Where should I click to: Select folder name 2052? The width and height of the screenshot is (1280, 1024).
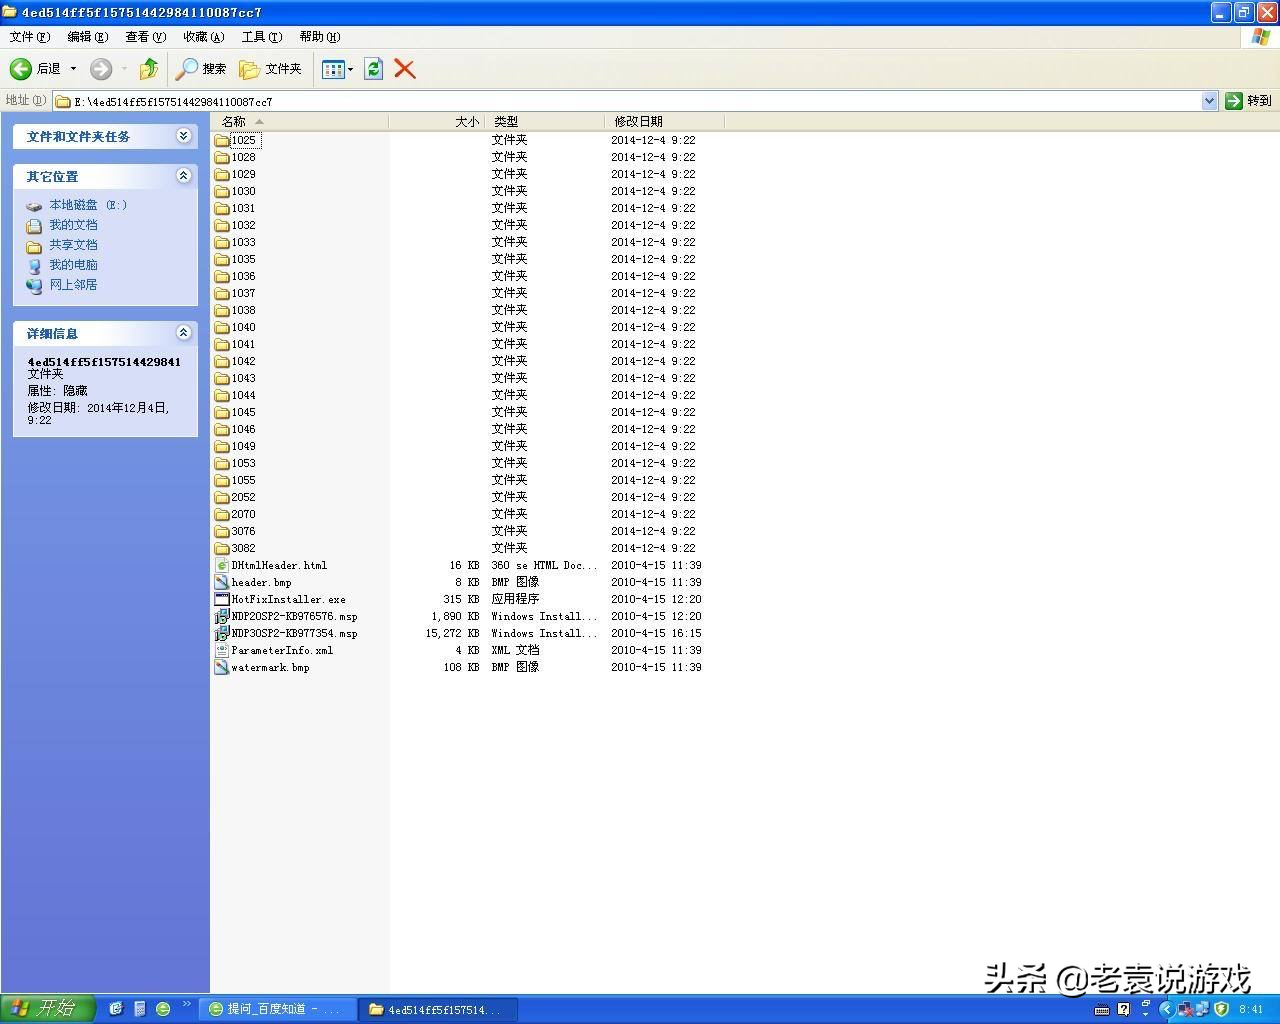click(x=244, y=497)
